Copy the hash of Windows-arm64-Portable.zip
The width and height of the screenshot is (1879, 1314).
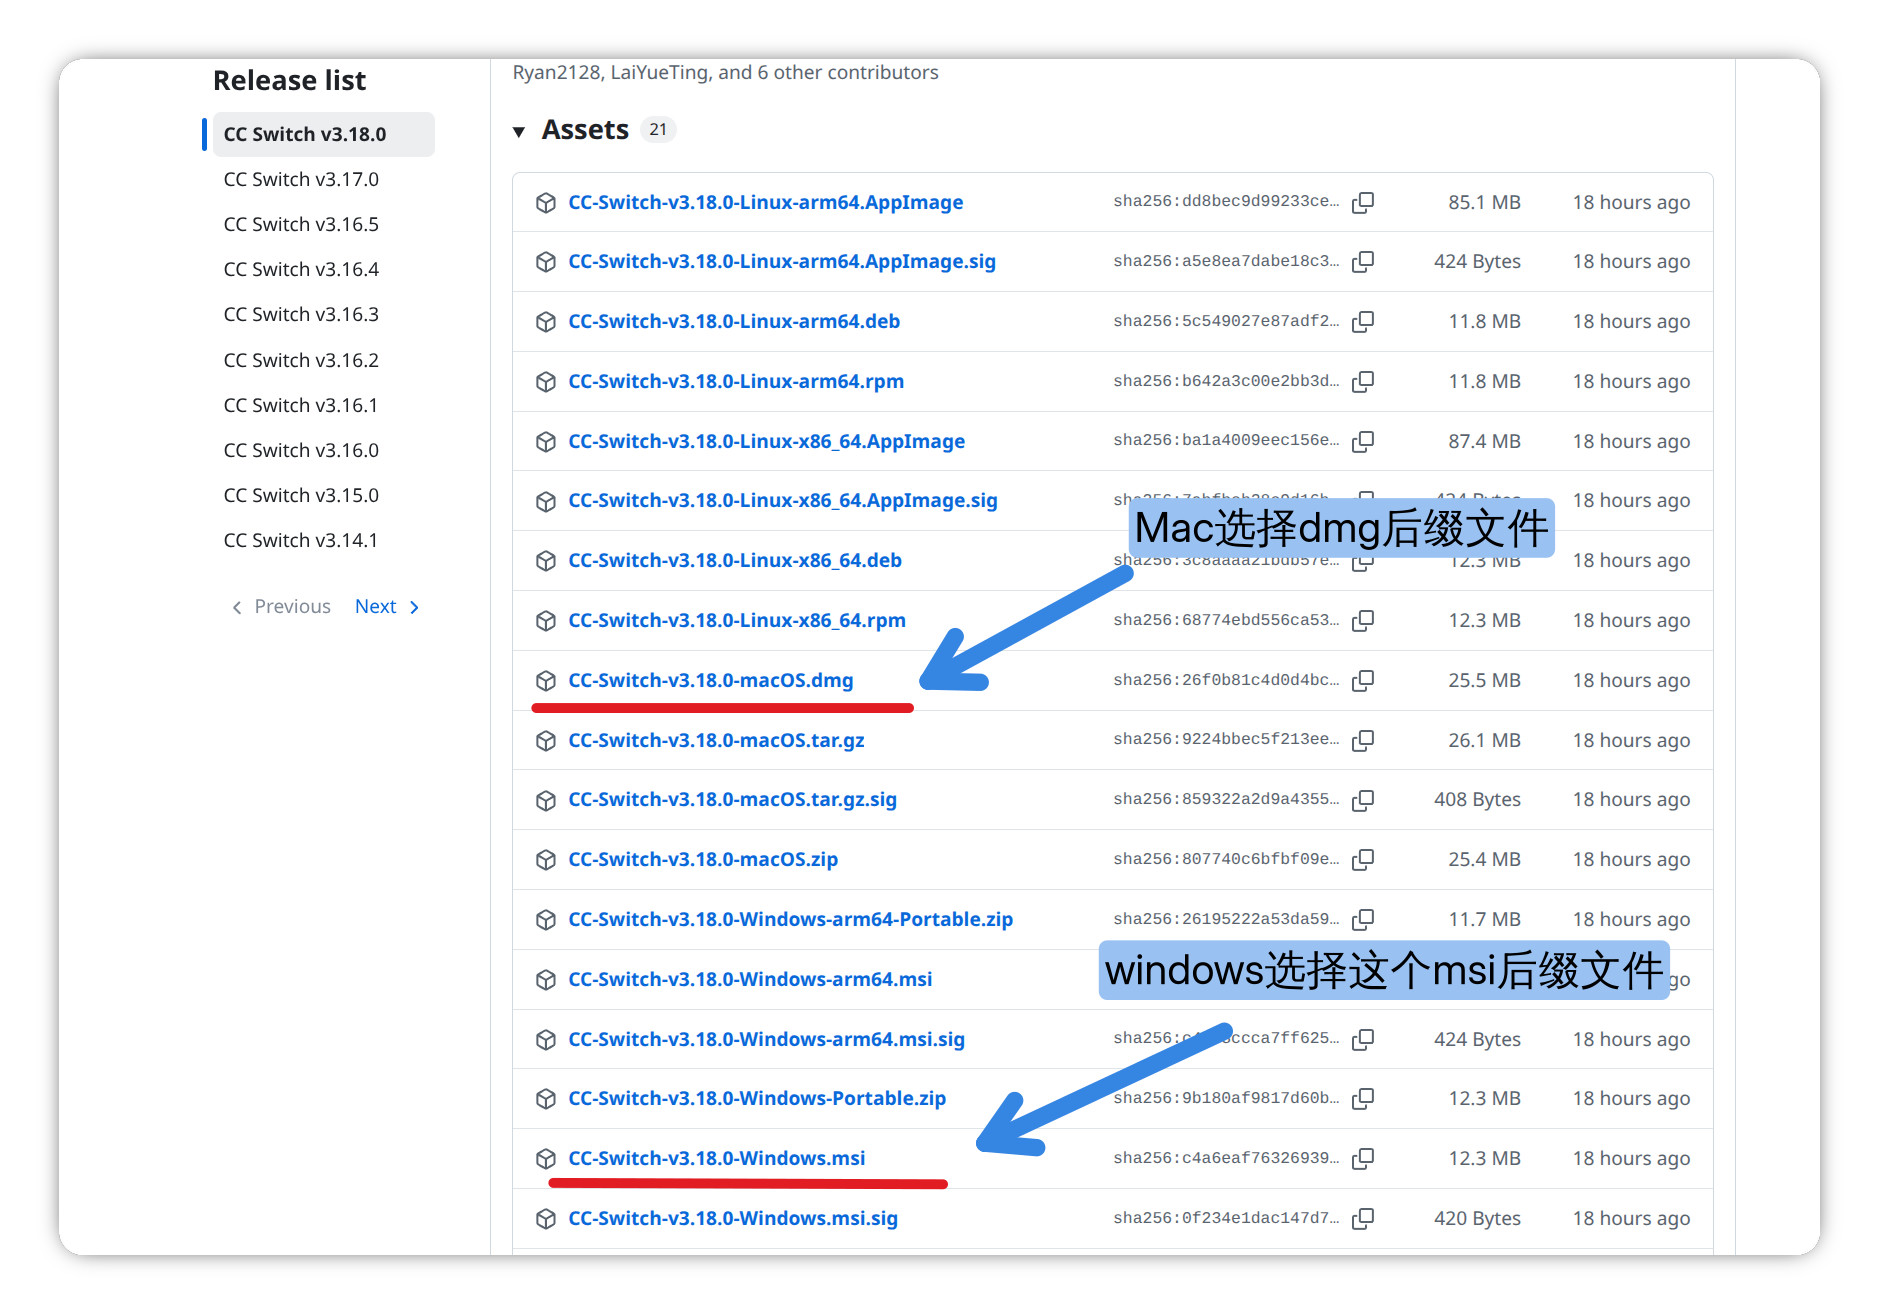(1363, 919)
